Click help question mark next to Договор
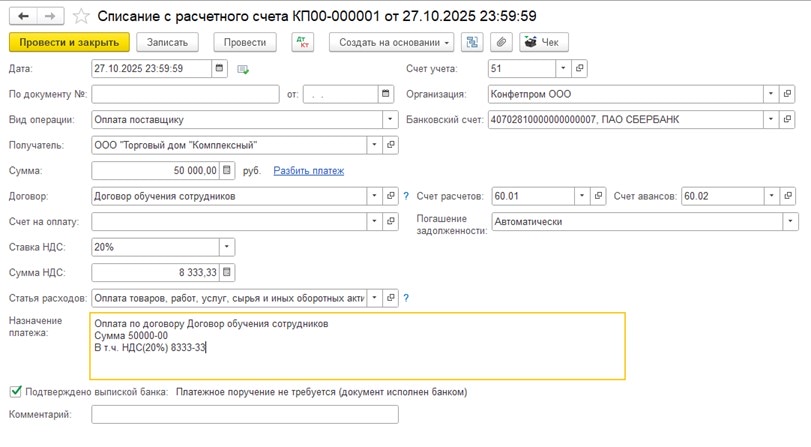Screen dimensions: 811x447 [406, 196]
